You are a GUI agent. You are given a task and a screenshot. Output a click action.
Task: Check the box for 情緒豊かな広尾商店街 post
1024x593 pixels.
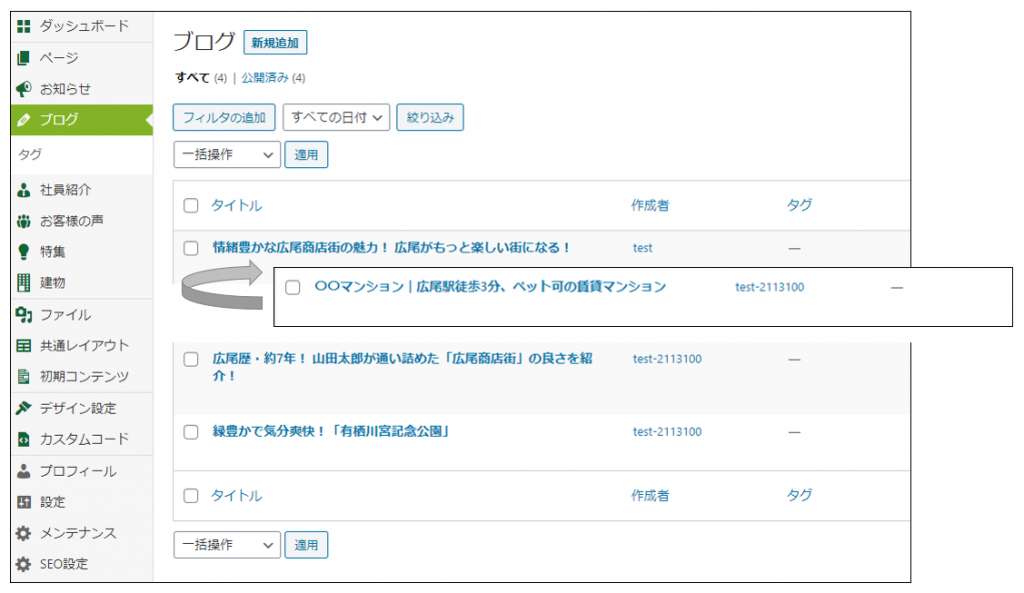[191, 248]
